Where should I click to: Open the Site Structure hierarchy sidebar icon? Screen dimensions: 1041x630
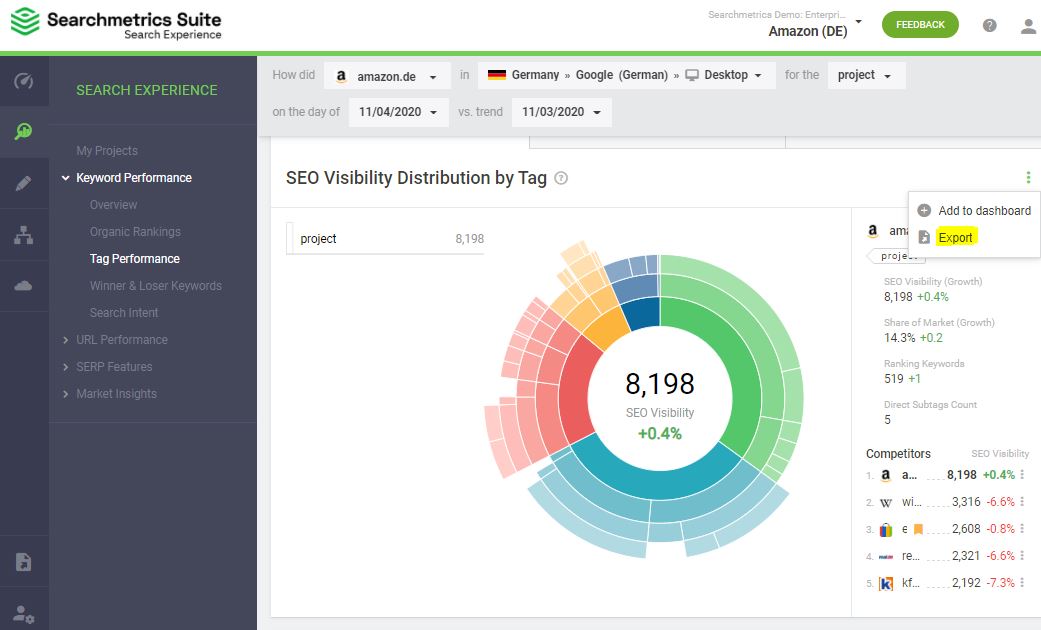tap(24, 234)
